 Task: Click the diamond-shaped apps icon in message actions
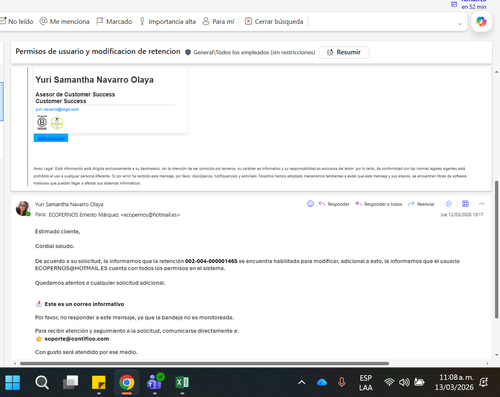[449, 204]
